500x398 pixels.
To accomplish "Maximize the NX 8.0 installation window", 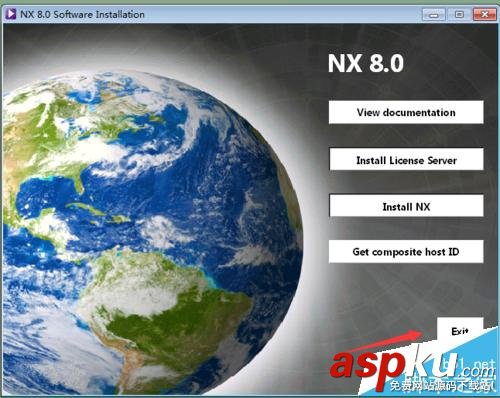I will click(x=459, y=14).
